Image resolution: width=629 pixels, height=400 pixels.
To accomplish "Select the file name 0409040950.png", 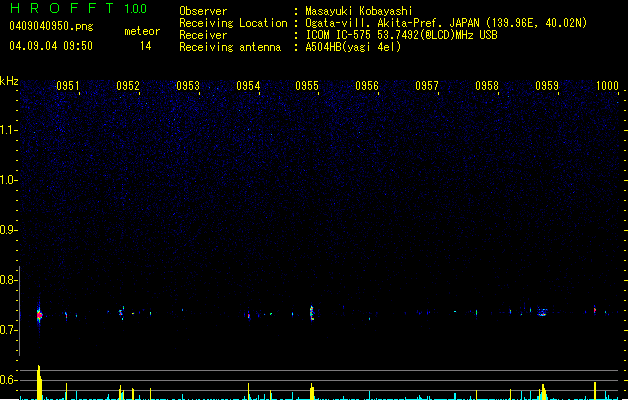I will (x=51, y=26).
